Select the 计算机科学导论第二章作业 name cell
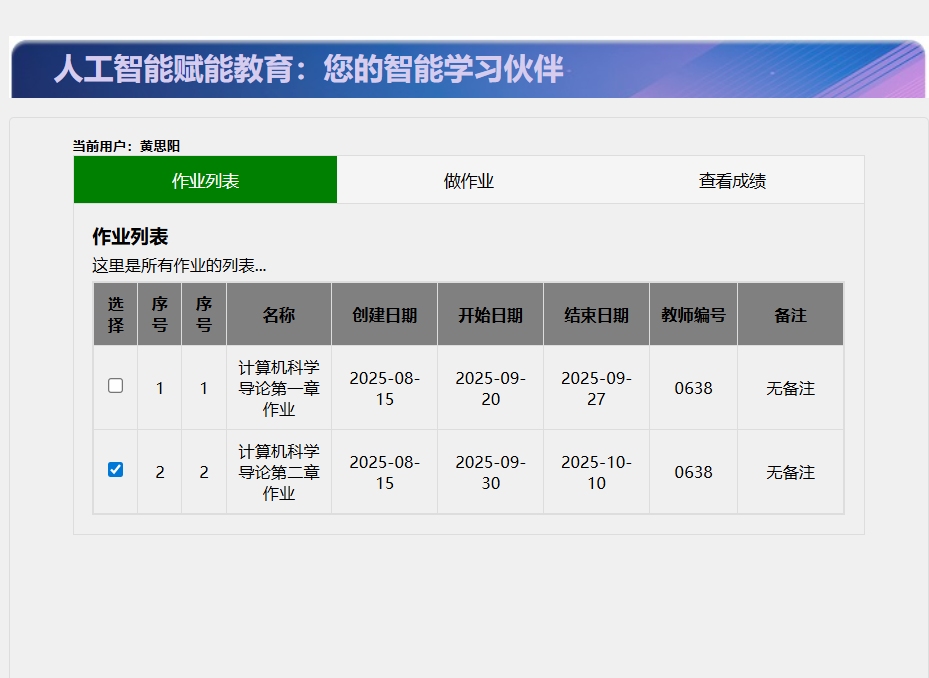The height and width of the screenshot is (678, 929). [x=279, y=472]
